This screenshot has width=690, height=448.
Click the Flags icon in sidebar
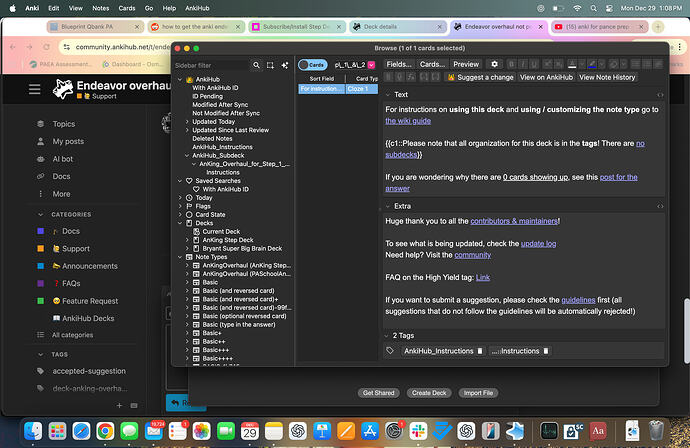[x=189, y=206]
